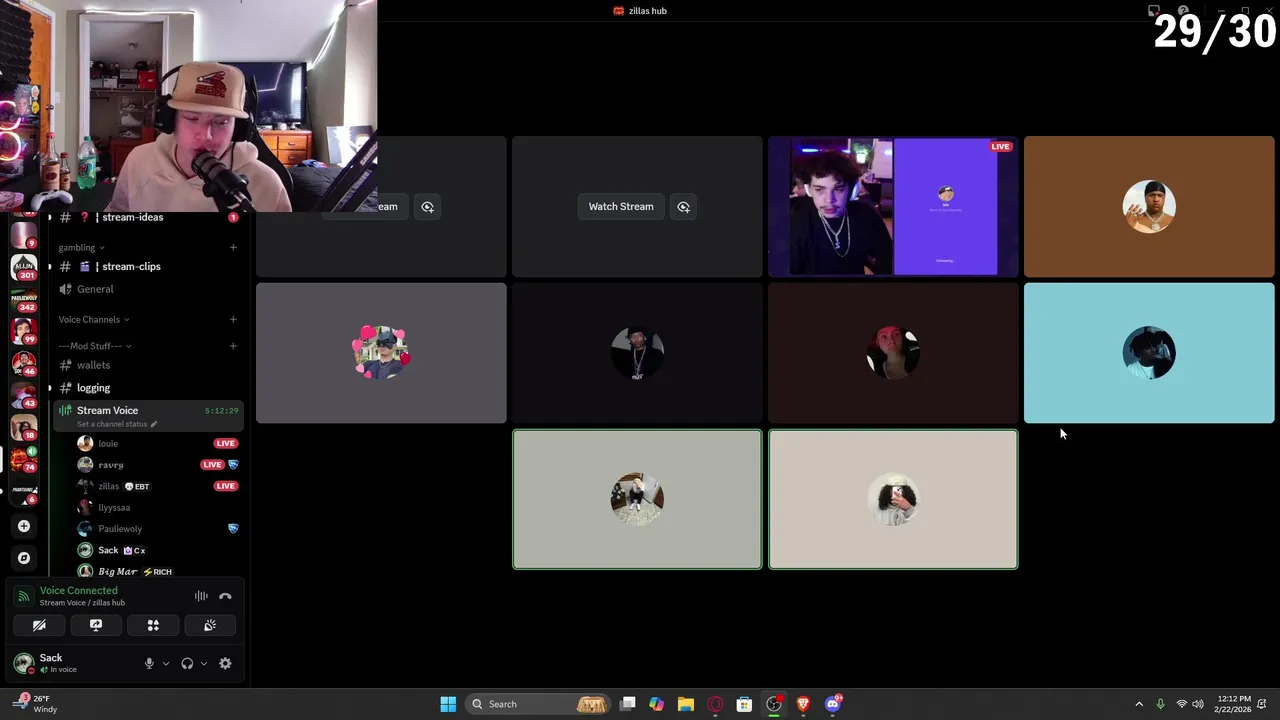The image size is (1280, 720).
Task: Open the stream-ideas text channel
Action: tap(146, 217)
